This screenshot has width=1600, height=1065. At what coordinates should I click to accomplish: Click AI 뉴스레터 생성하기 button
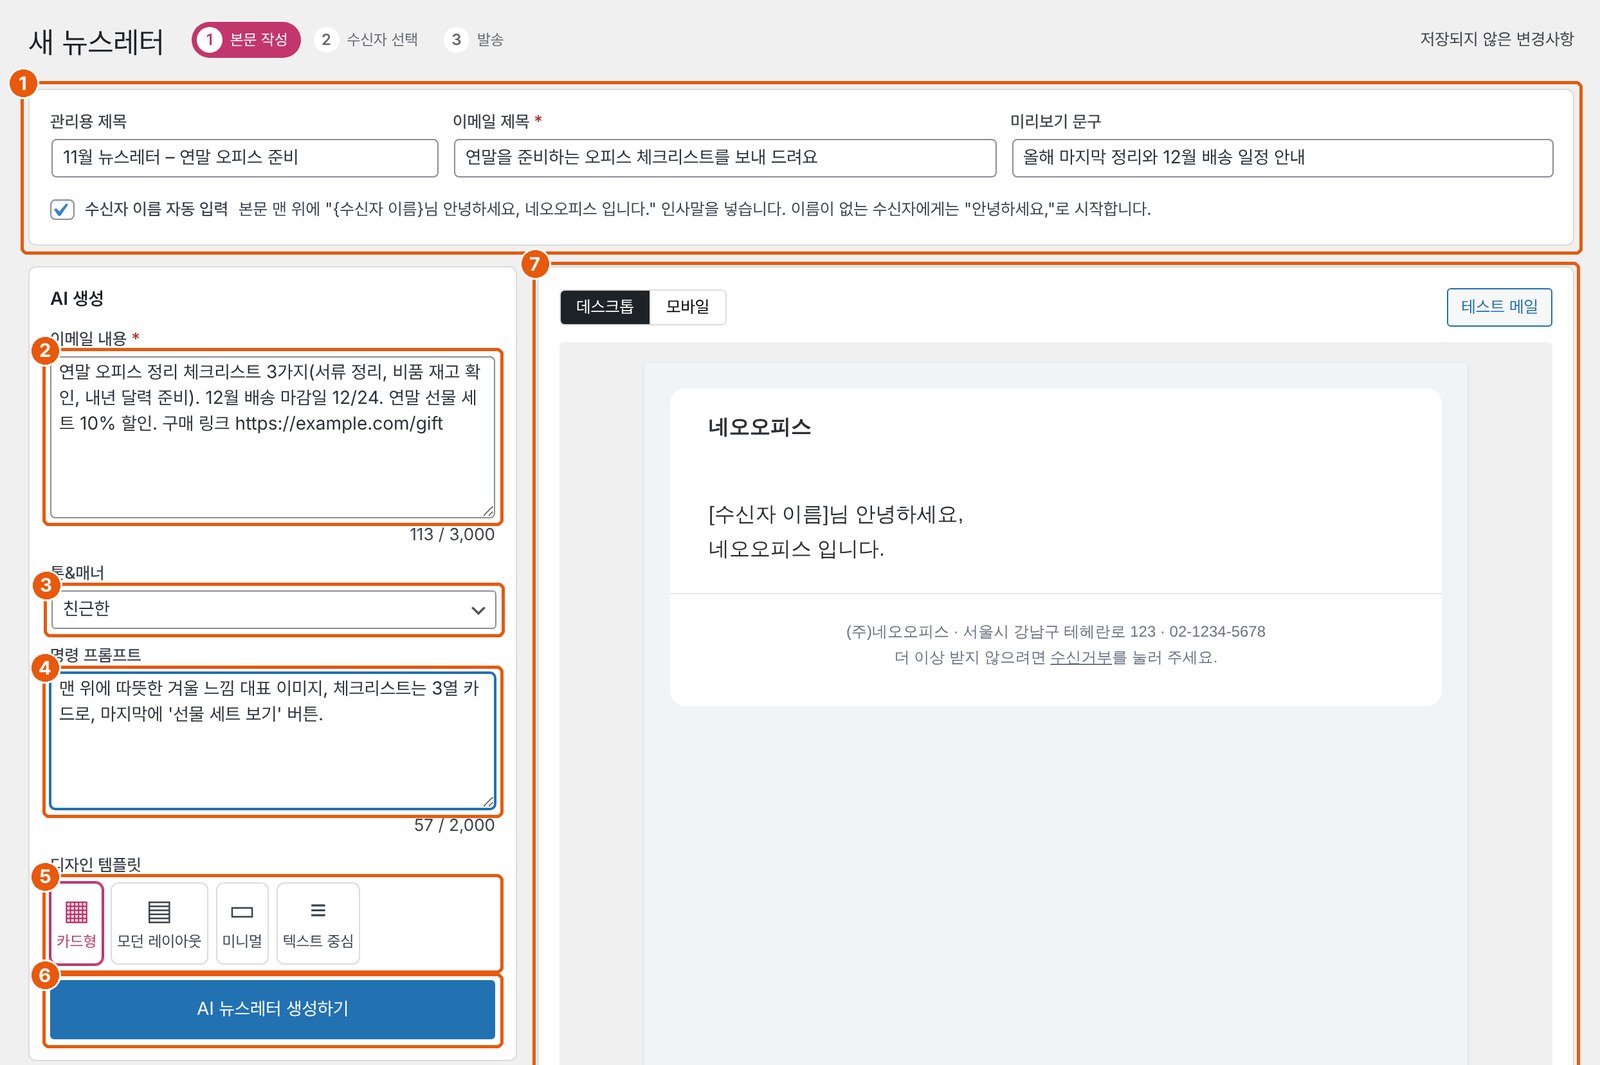tap(273, 1009)
